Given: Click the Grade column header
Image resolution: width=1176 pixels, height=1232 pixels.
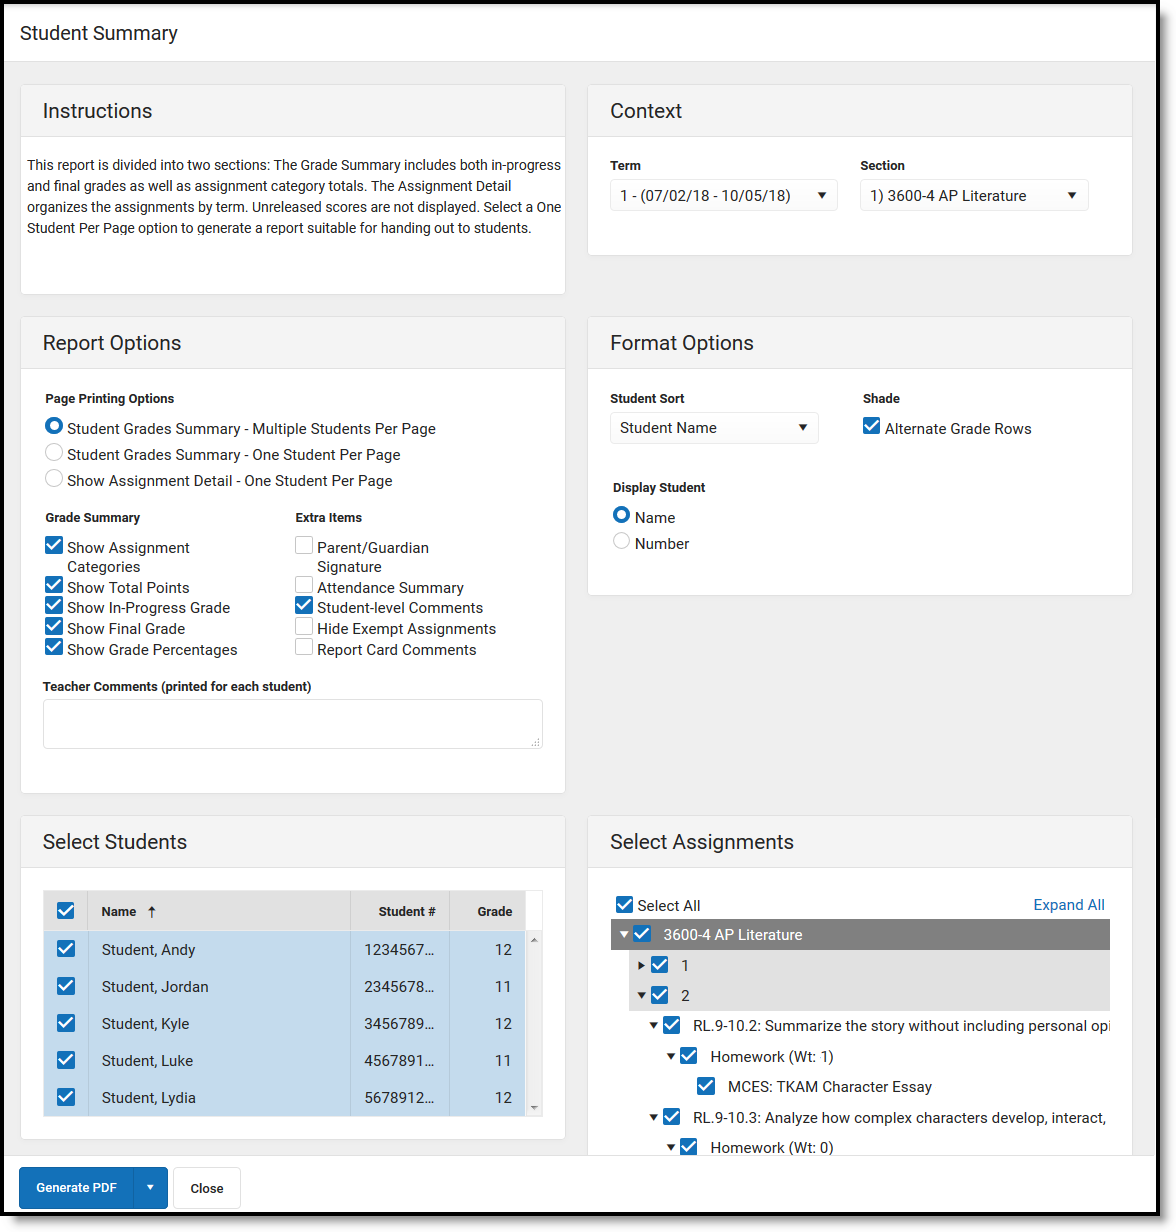Looking at the screenshot, I should (488, 911).
